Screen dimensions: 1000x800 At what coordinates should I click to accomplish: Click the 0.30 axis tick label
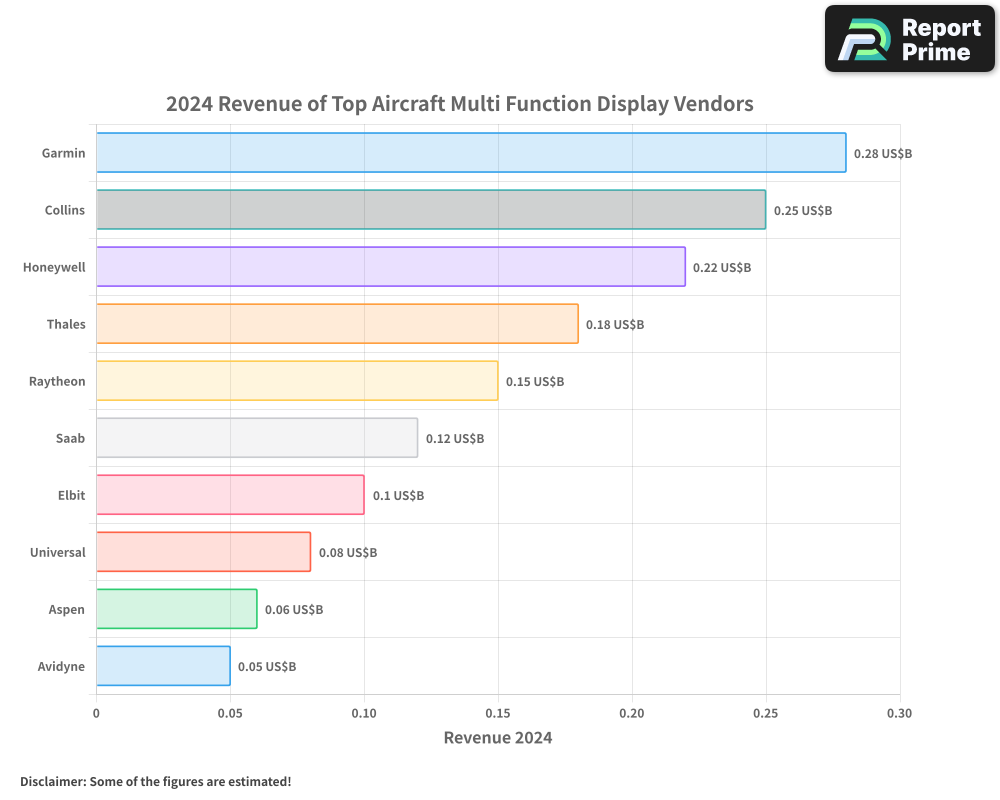(899, 714)
